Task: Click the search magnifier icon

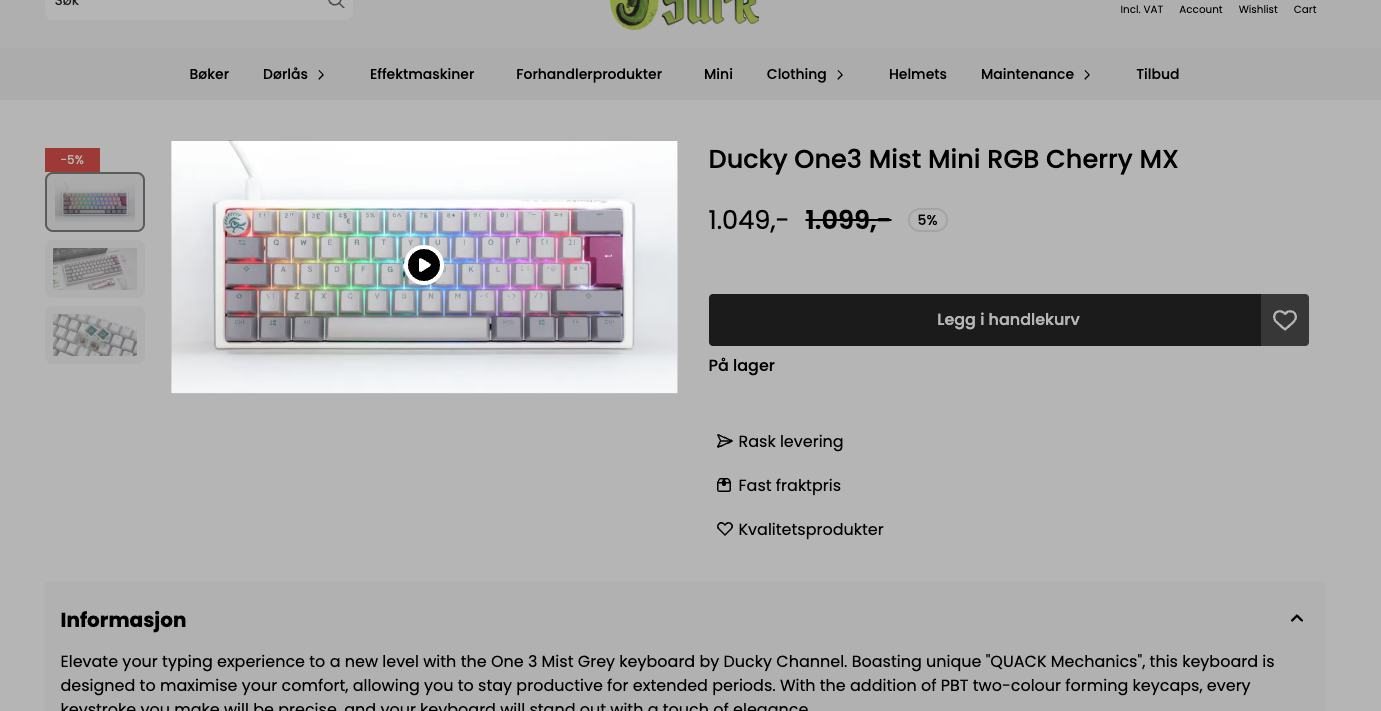Action: tap(336, 4)
